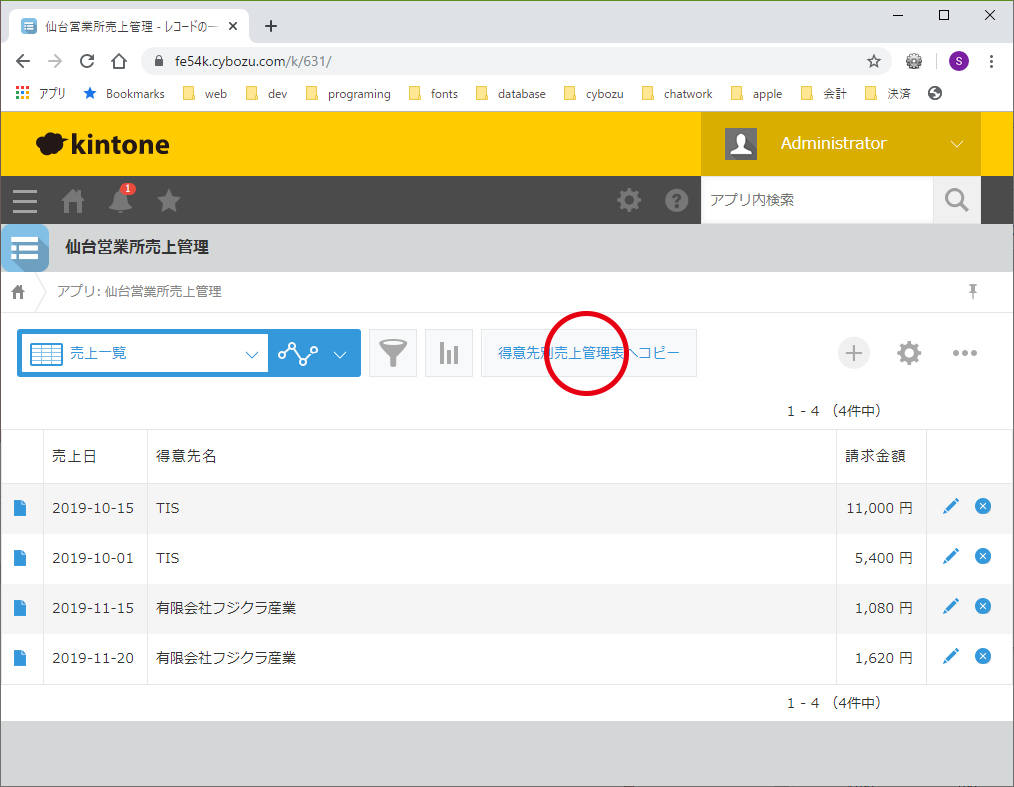Open the Chrome profile avatar S

[958, 61]
